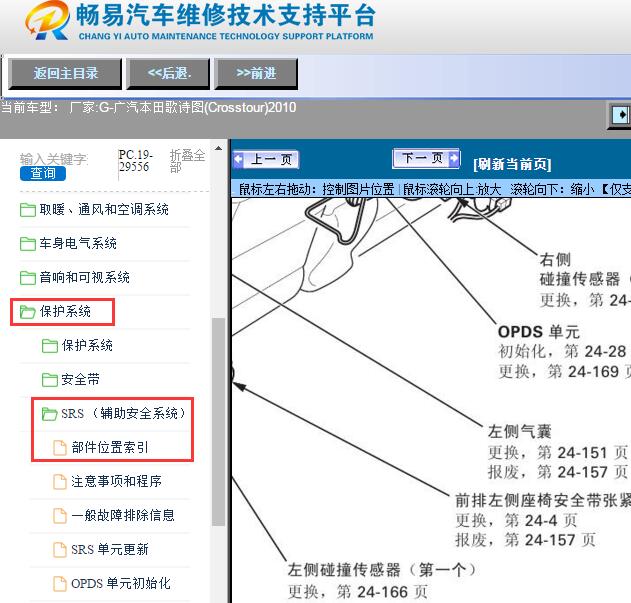Click the folder icon for 音响和可视系统
The width and height of the screenshot is (631, 603).
[x=27, y=278]
